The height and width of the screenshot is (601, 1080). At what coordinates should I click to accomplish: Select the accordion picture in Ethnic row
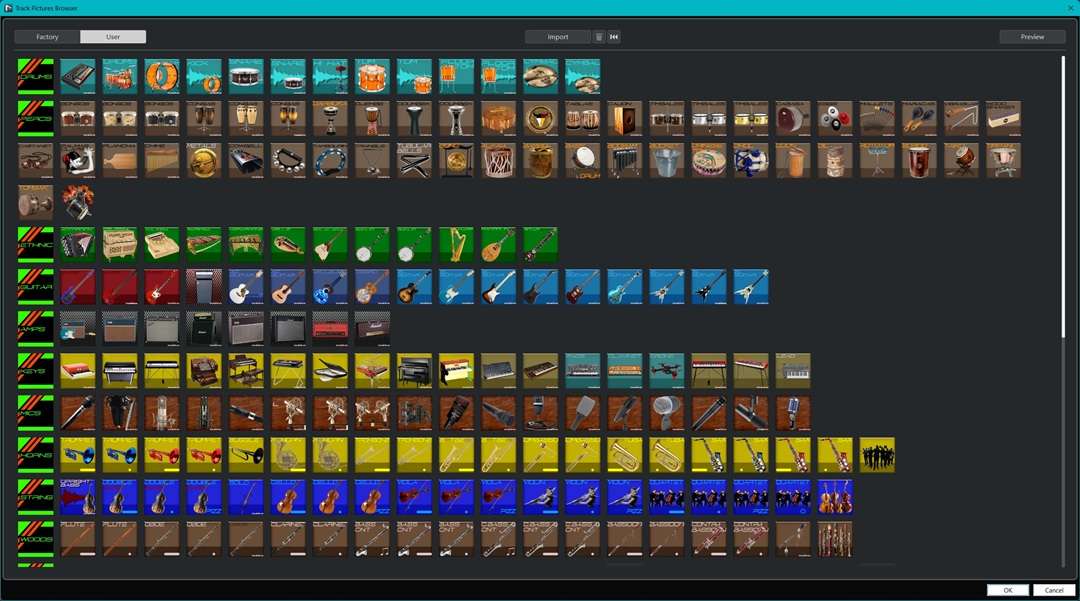pos(78,244)
